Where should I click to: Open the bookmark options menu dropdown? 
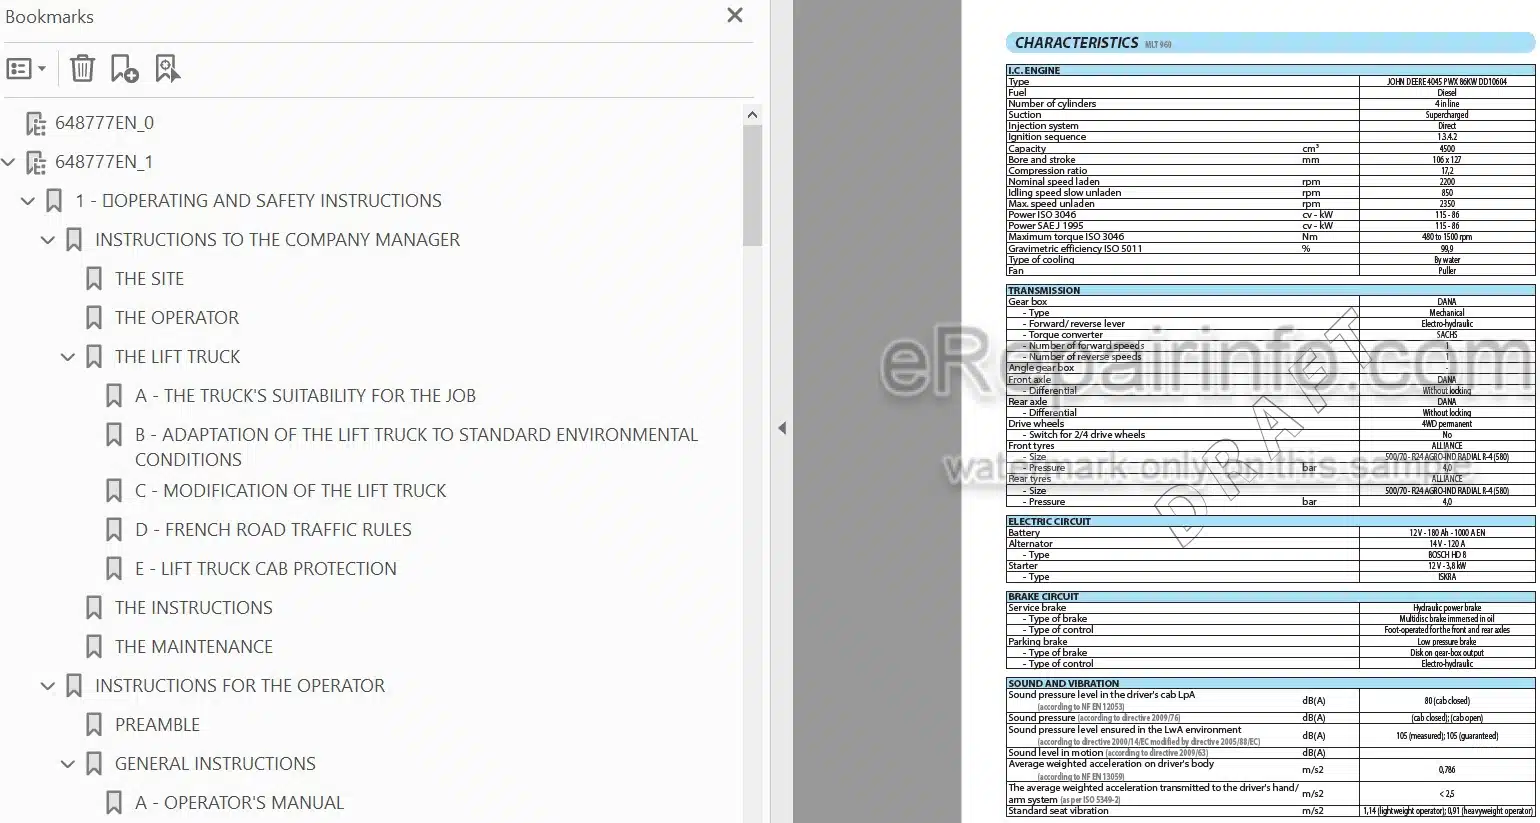click(26, 69)
